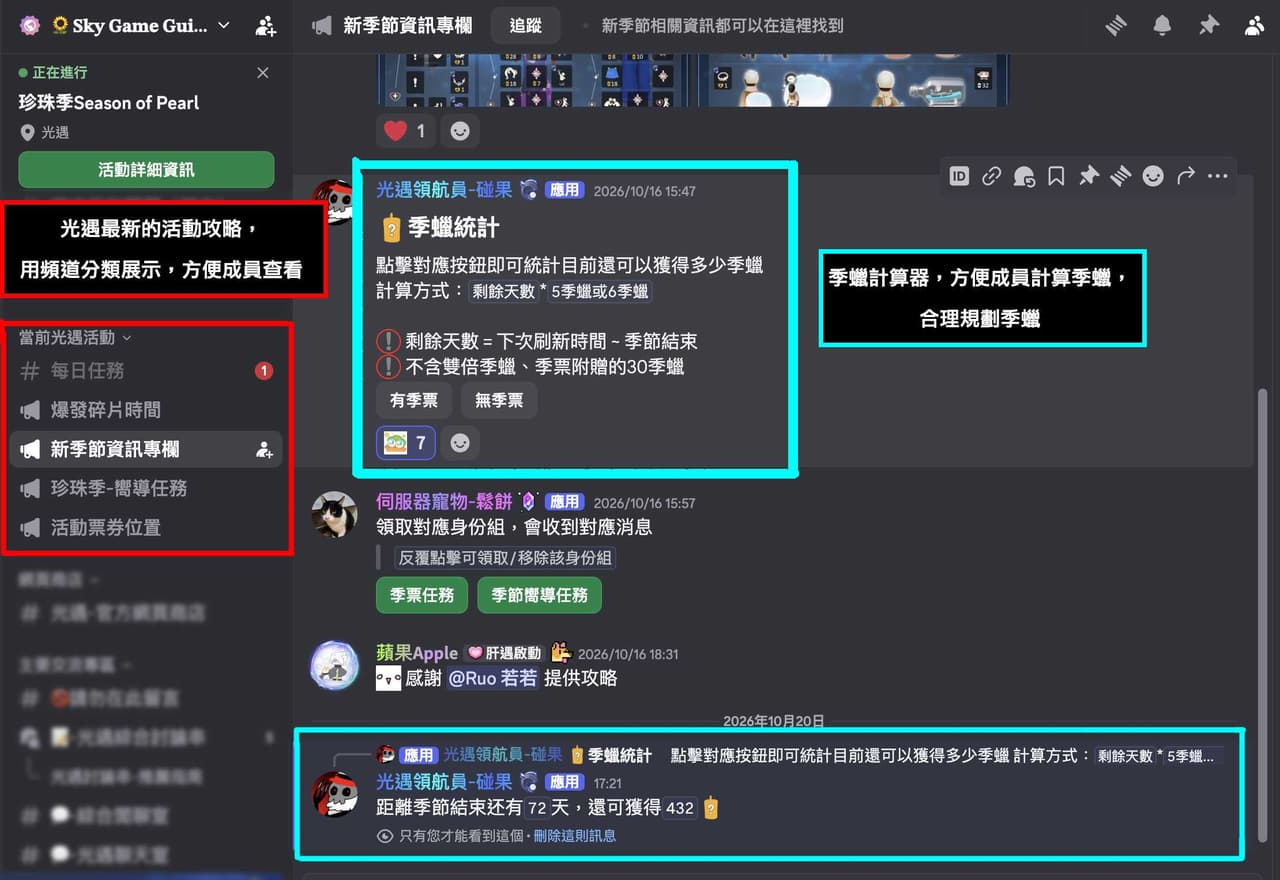Screen dimensions: 1280x880
Task: Select the 活動票券位置 channel
Action: [146, 527]
